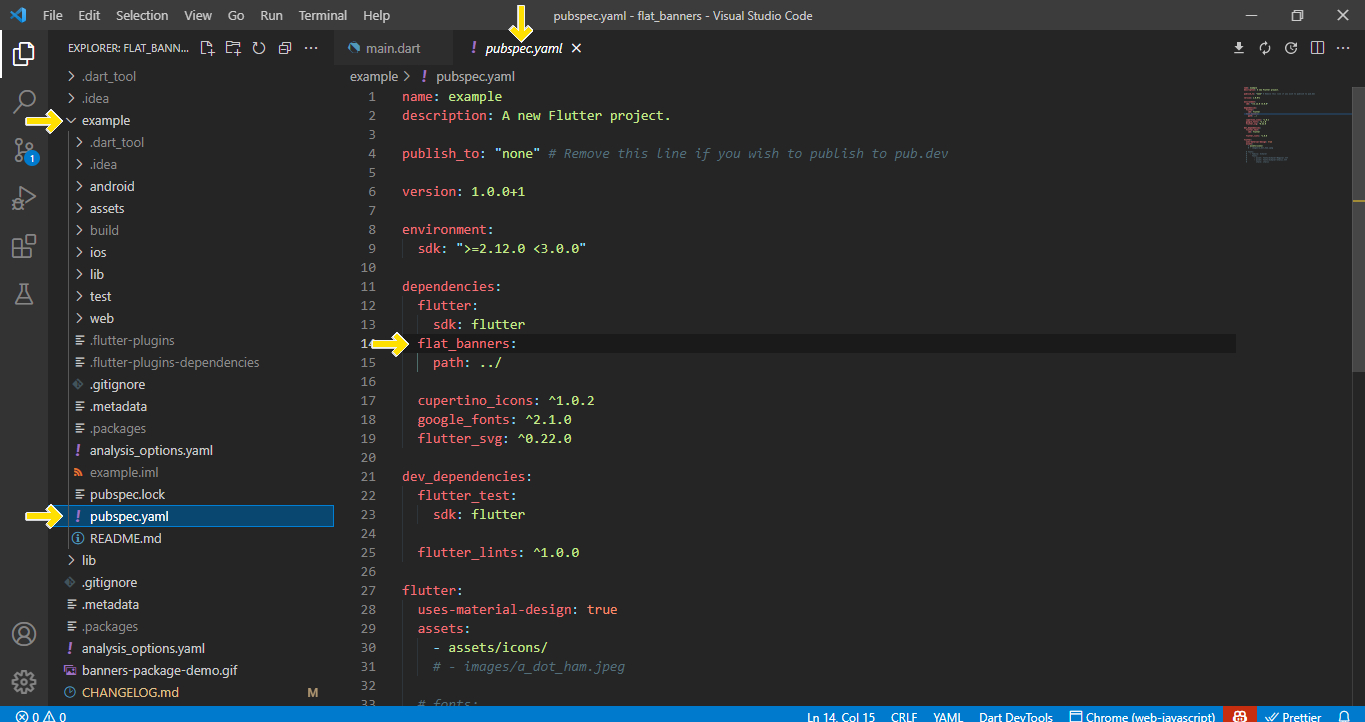Open the Run and Debug view

tap(24, 198)
